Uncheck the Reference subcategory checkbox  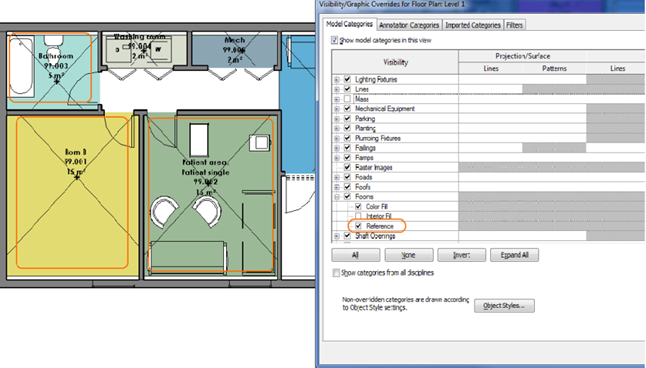358,226
